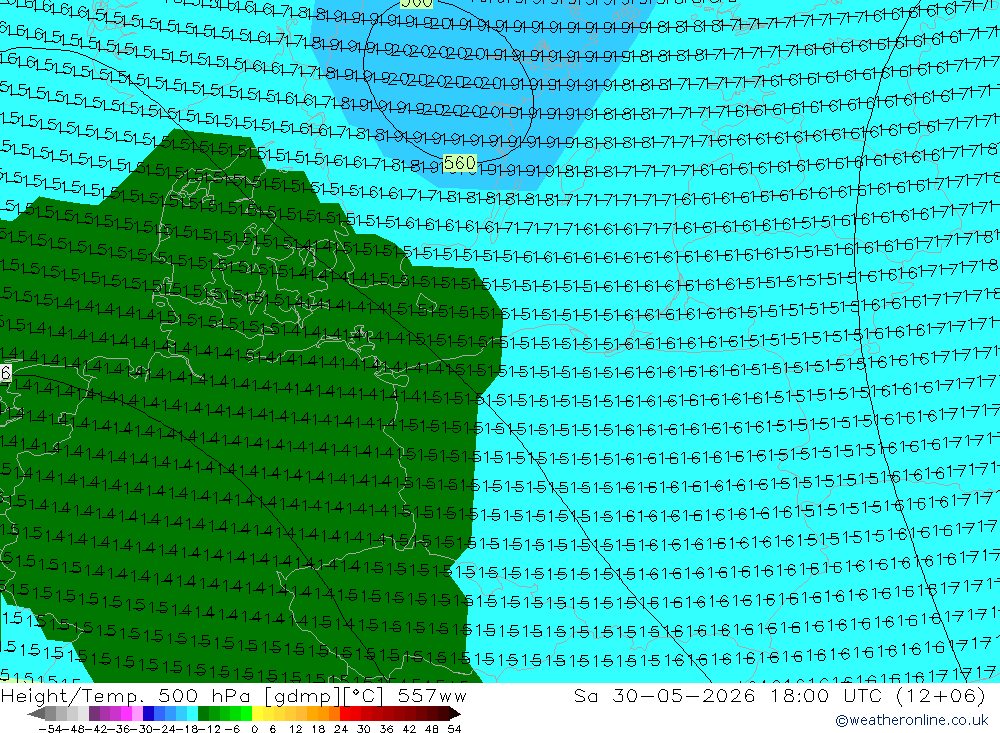Screen dimensions: 1000x733
Task: Click the '[gdmp]' unit label in the title
Action: tap(300, 696)
